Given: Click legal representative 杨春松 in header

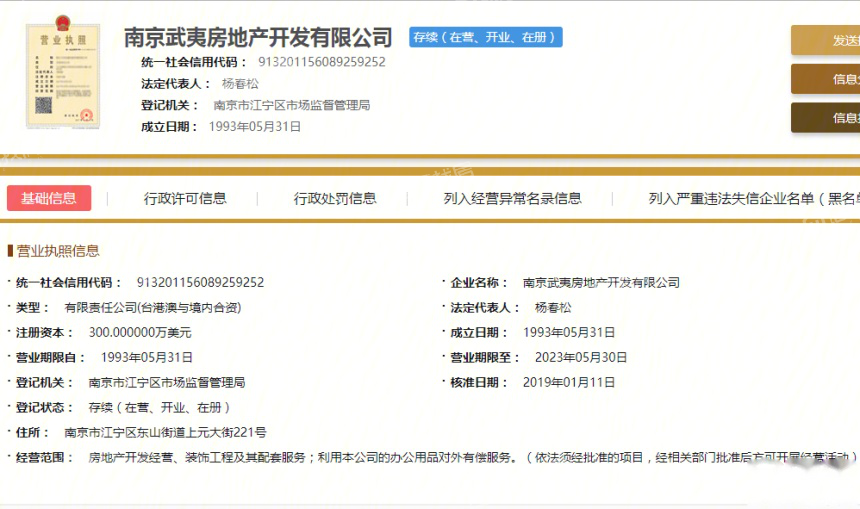Looking at the screenshot, I should pyautogui.click(x=240, y=84).
